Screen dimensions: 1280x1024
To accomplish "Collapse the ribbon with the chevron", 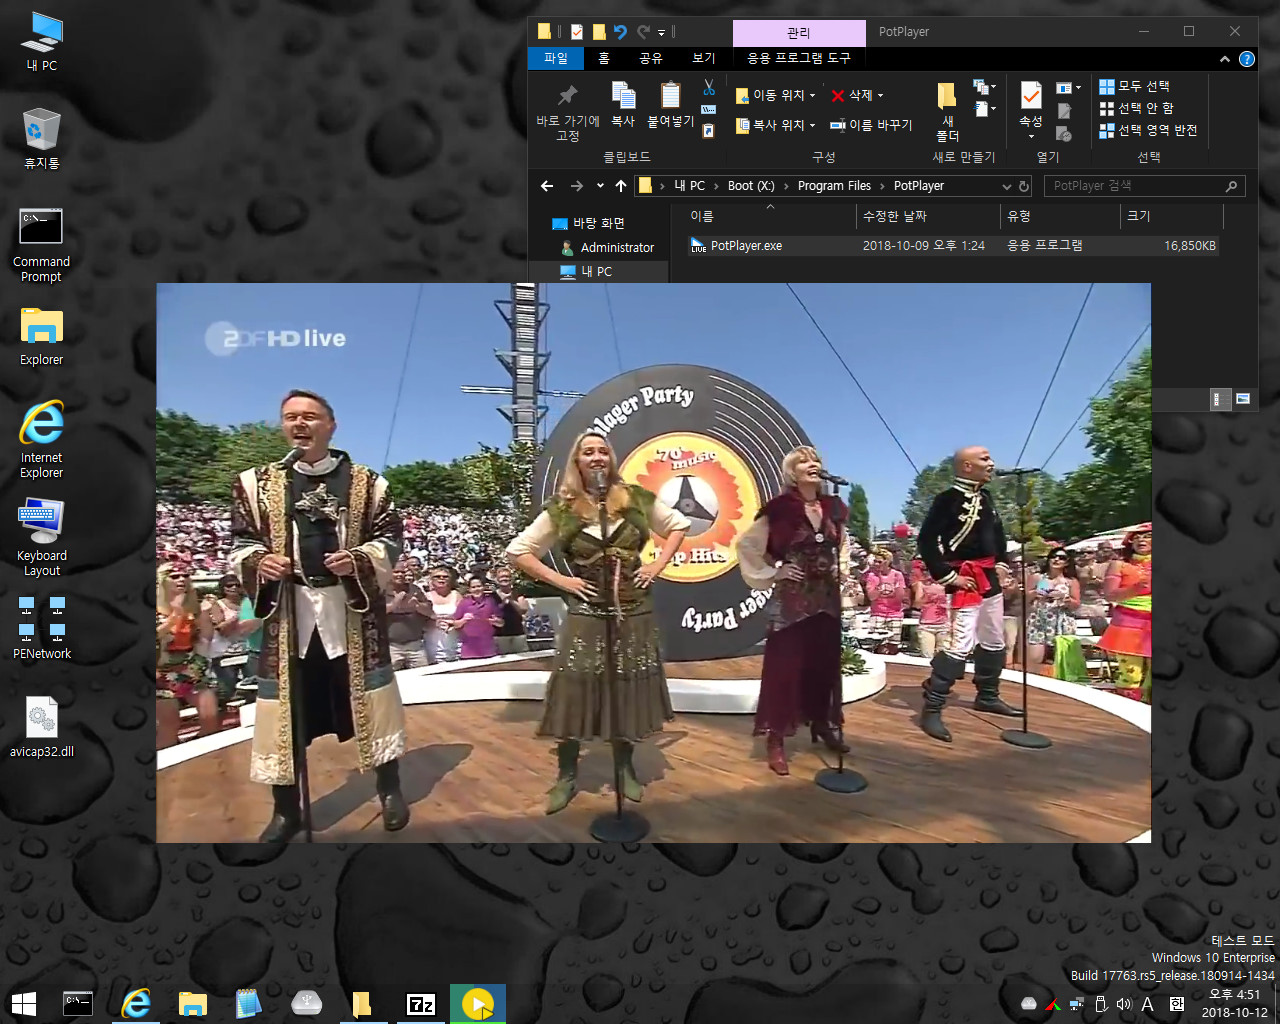I will pos(1225,59).
